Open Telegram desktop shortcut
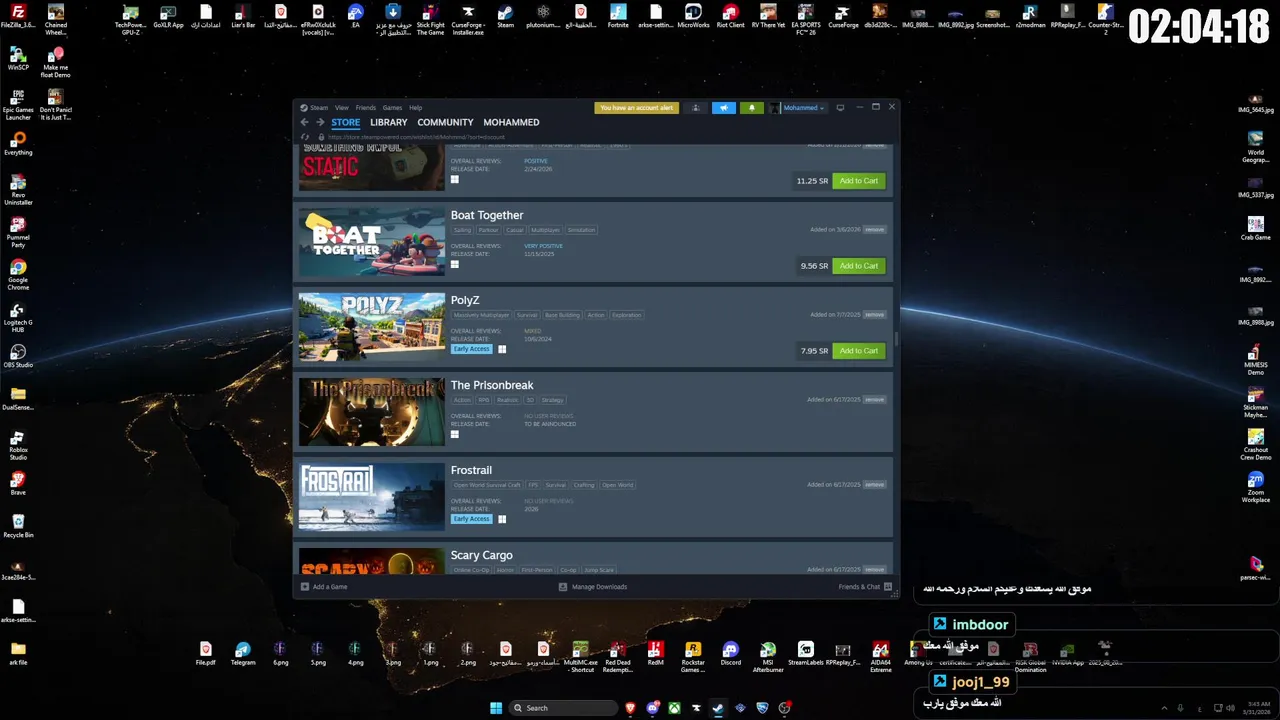The width and height of the screenshot is (1280, 720). point(243,654)
